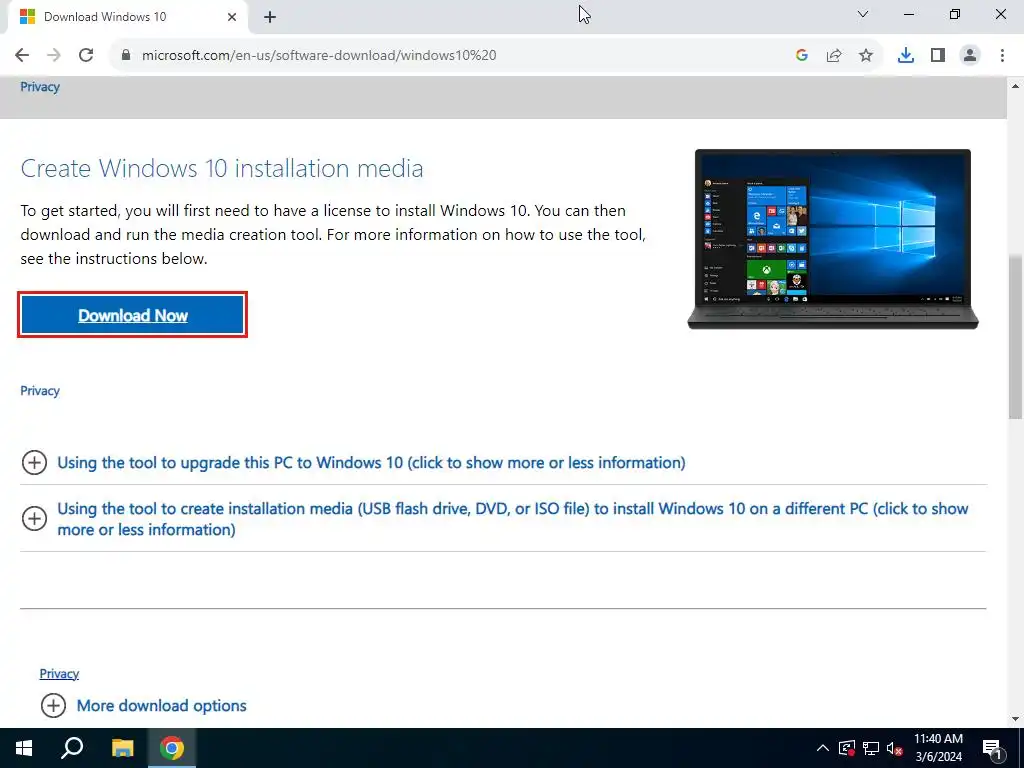
Task: Click the scrollbar down arrow
Action: tap(1015, 718)
